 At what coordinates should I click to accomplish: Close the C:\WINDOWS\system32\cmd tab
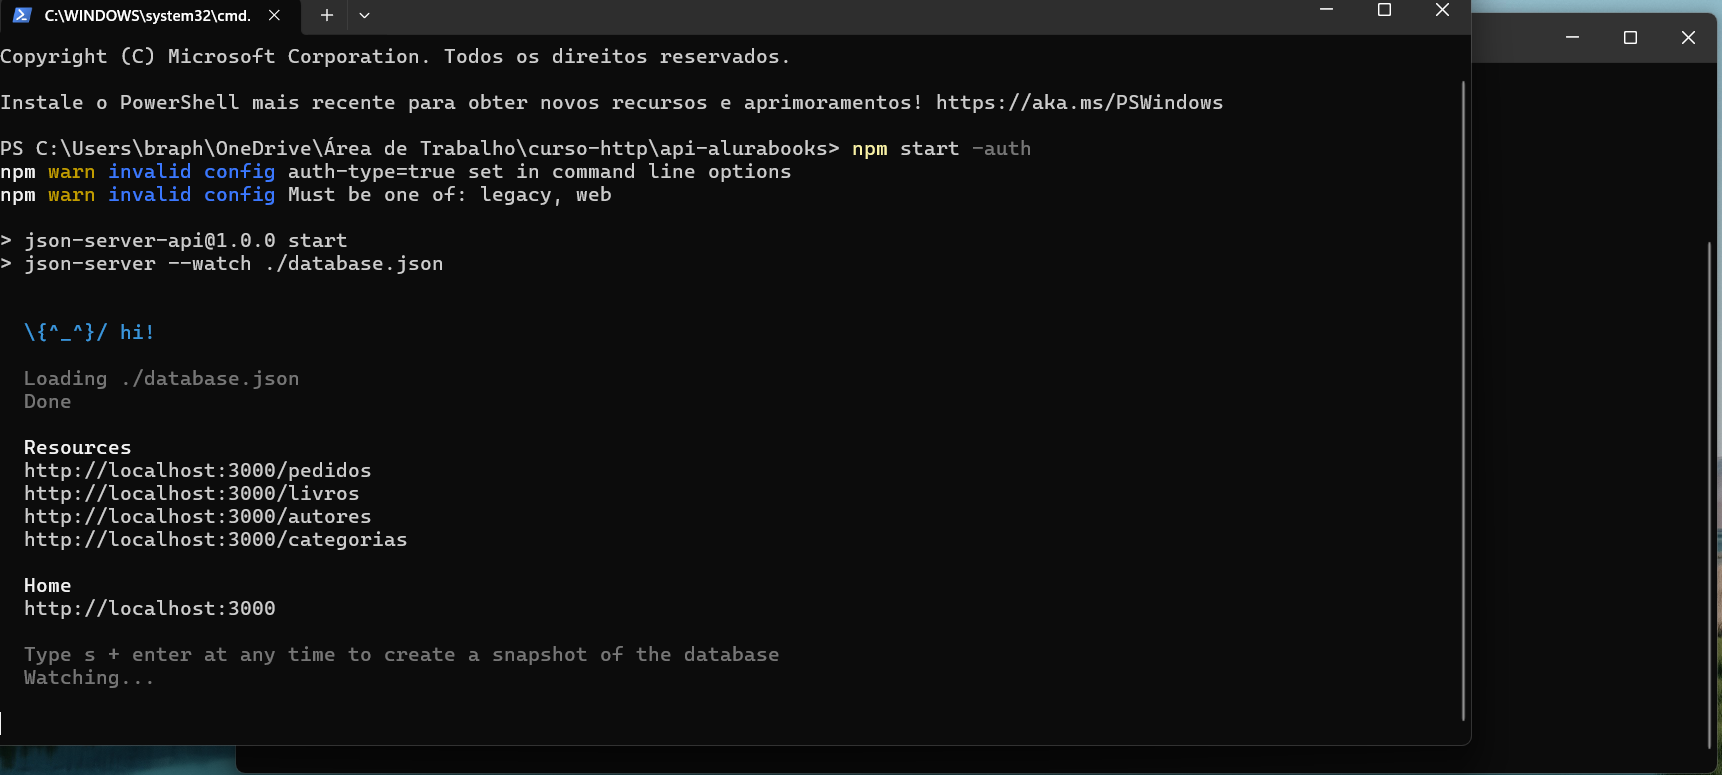click(274, 15)
